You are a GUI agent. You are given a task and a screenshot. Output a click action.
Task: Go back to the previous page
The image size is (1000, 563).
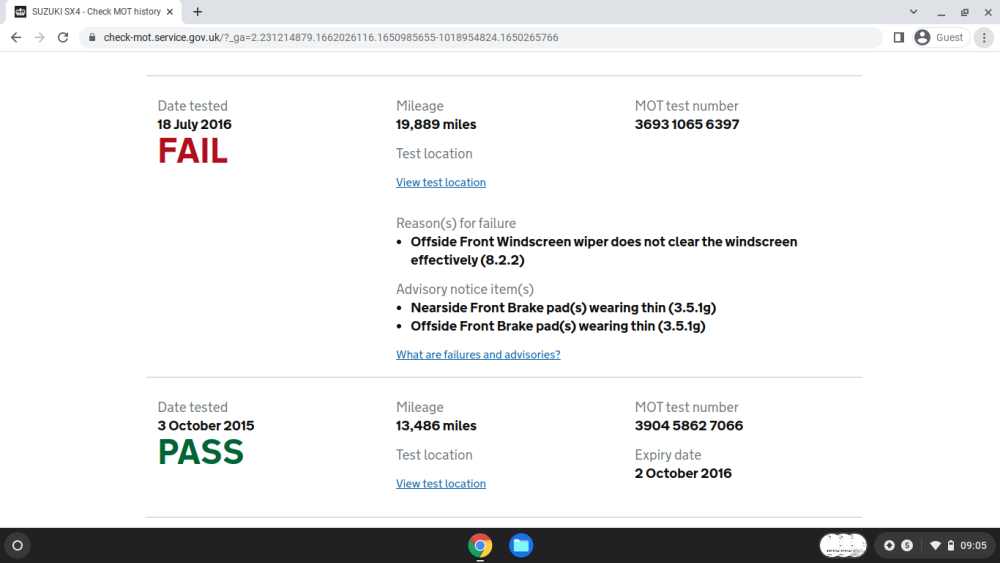click(16, 38)
